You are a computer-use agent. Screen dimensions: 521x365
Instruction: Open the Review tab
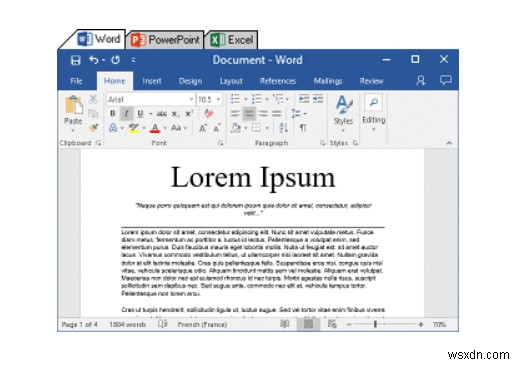(x=372, y=81)
